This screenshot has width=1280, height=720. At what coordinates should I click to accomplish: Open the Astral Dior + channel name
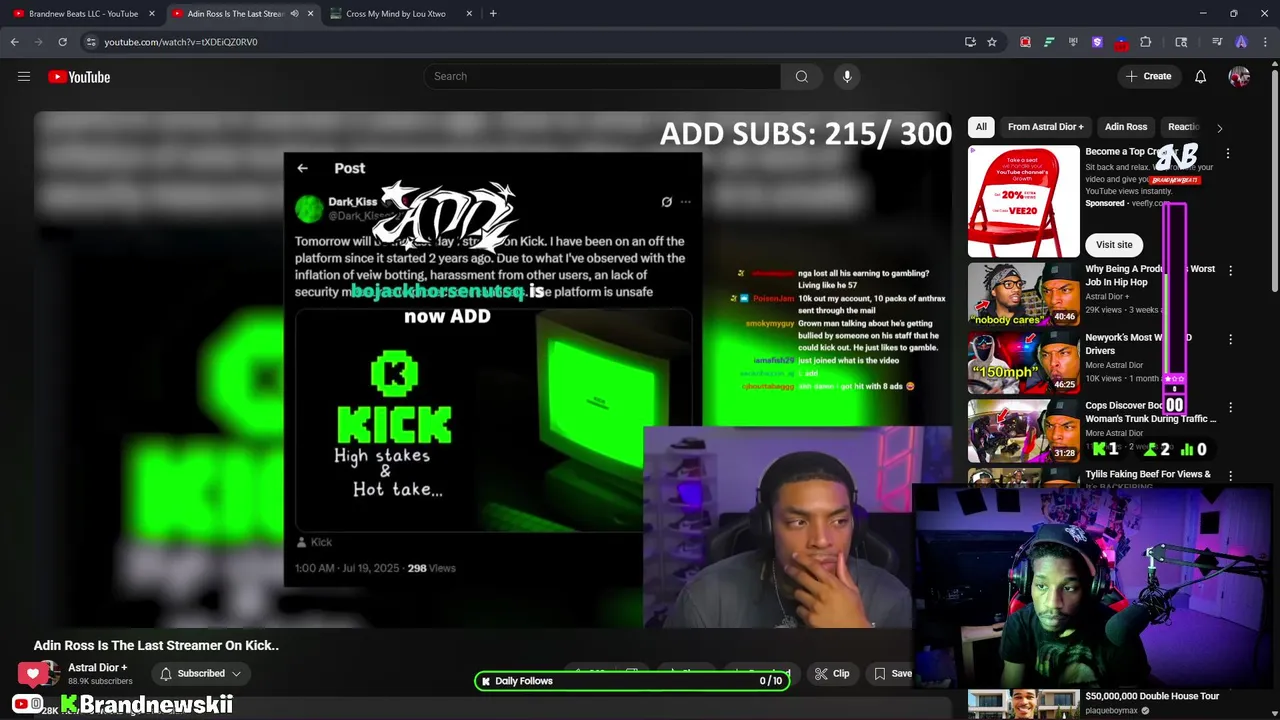point(97,667)
